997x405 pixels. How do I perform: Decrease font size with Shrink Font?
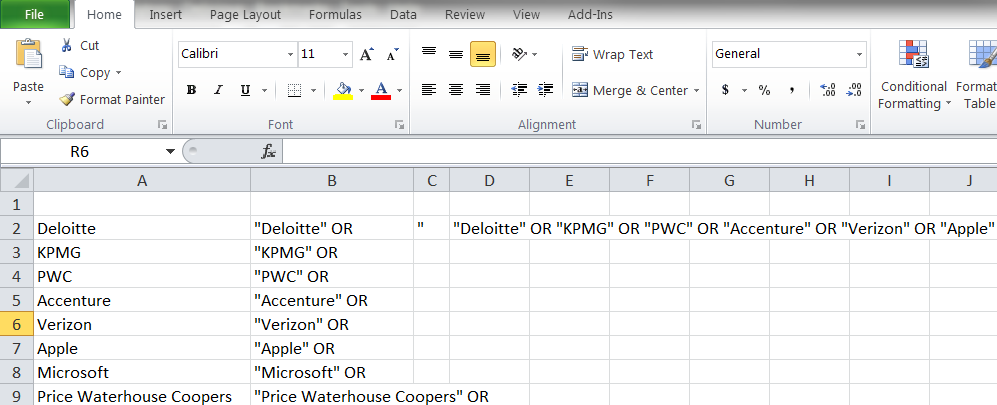point(393,55)
